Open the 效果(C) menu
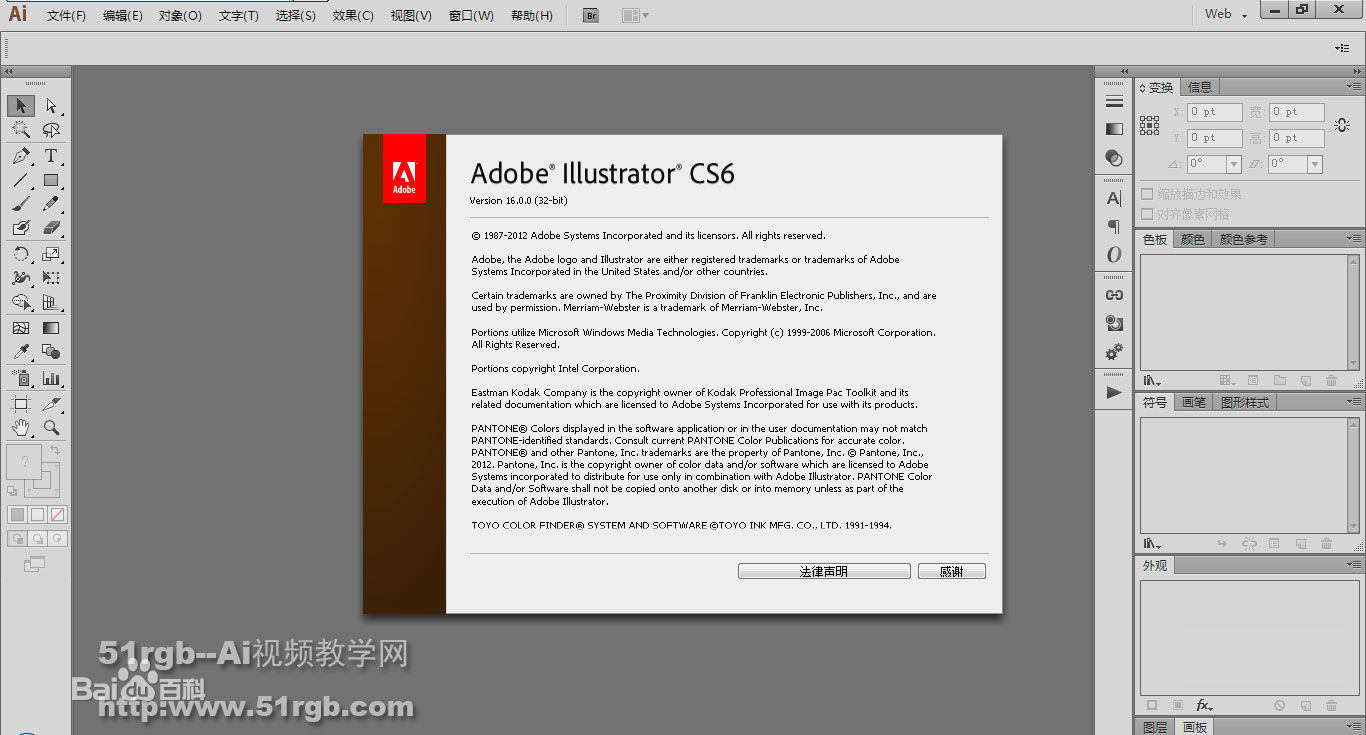This screenshot has height=735, width=1366. point(353,15)
